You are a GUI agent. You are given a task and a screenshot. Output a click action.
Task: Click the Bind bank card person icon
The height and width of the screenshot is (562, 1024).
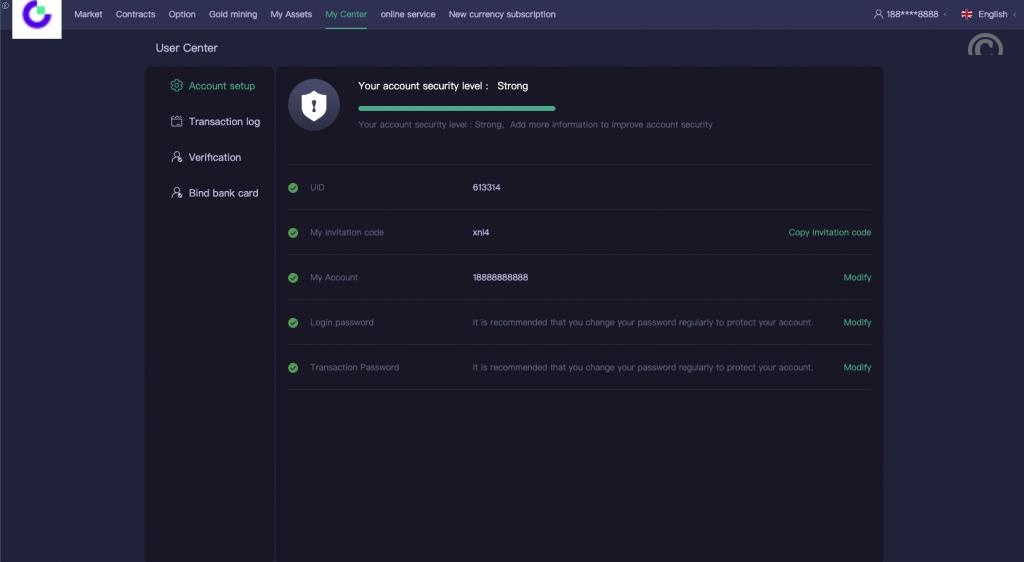click(177, 193)
